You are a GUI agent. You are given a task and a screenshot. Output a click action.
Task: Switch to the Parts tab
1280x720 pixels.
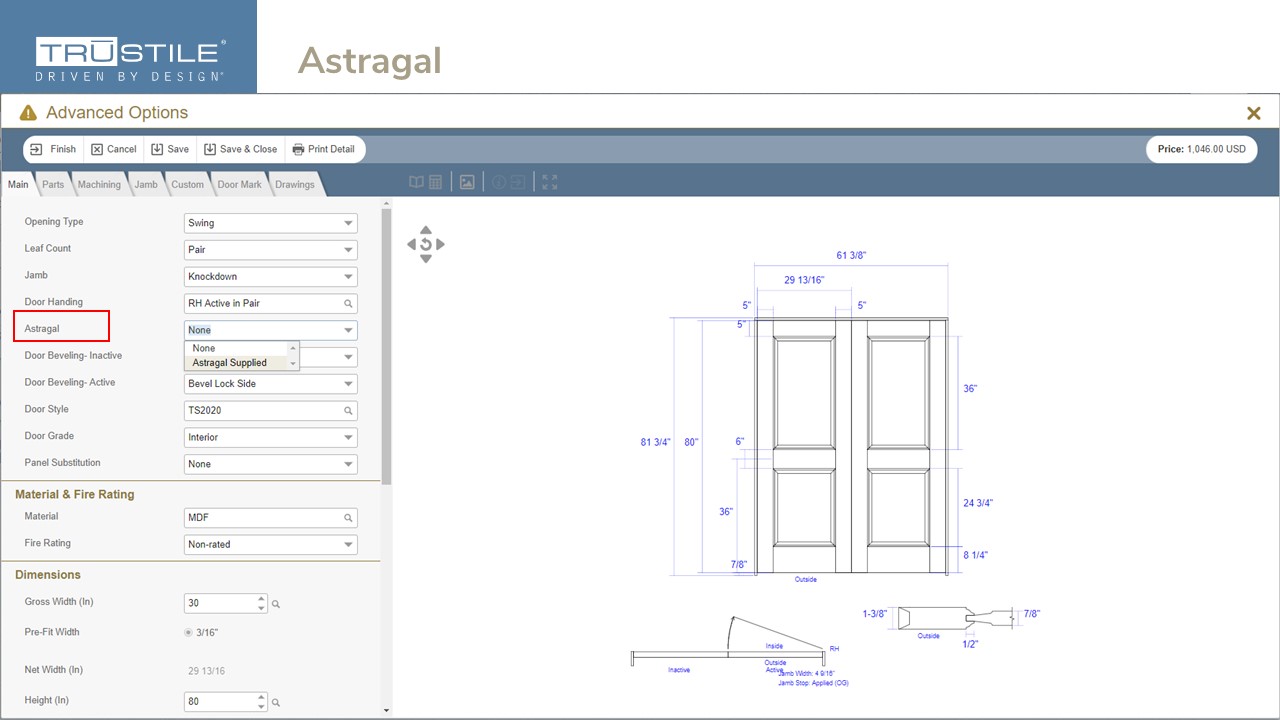(x=53, y=184)
